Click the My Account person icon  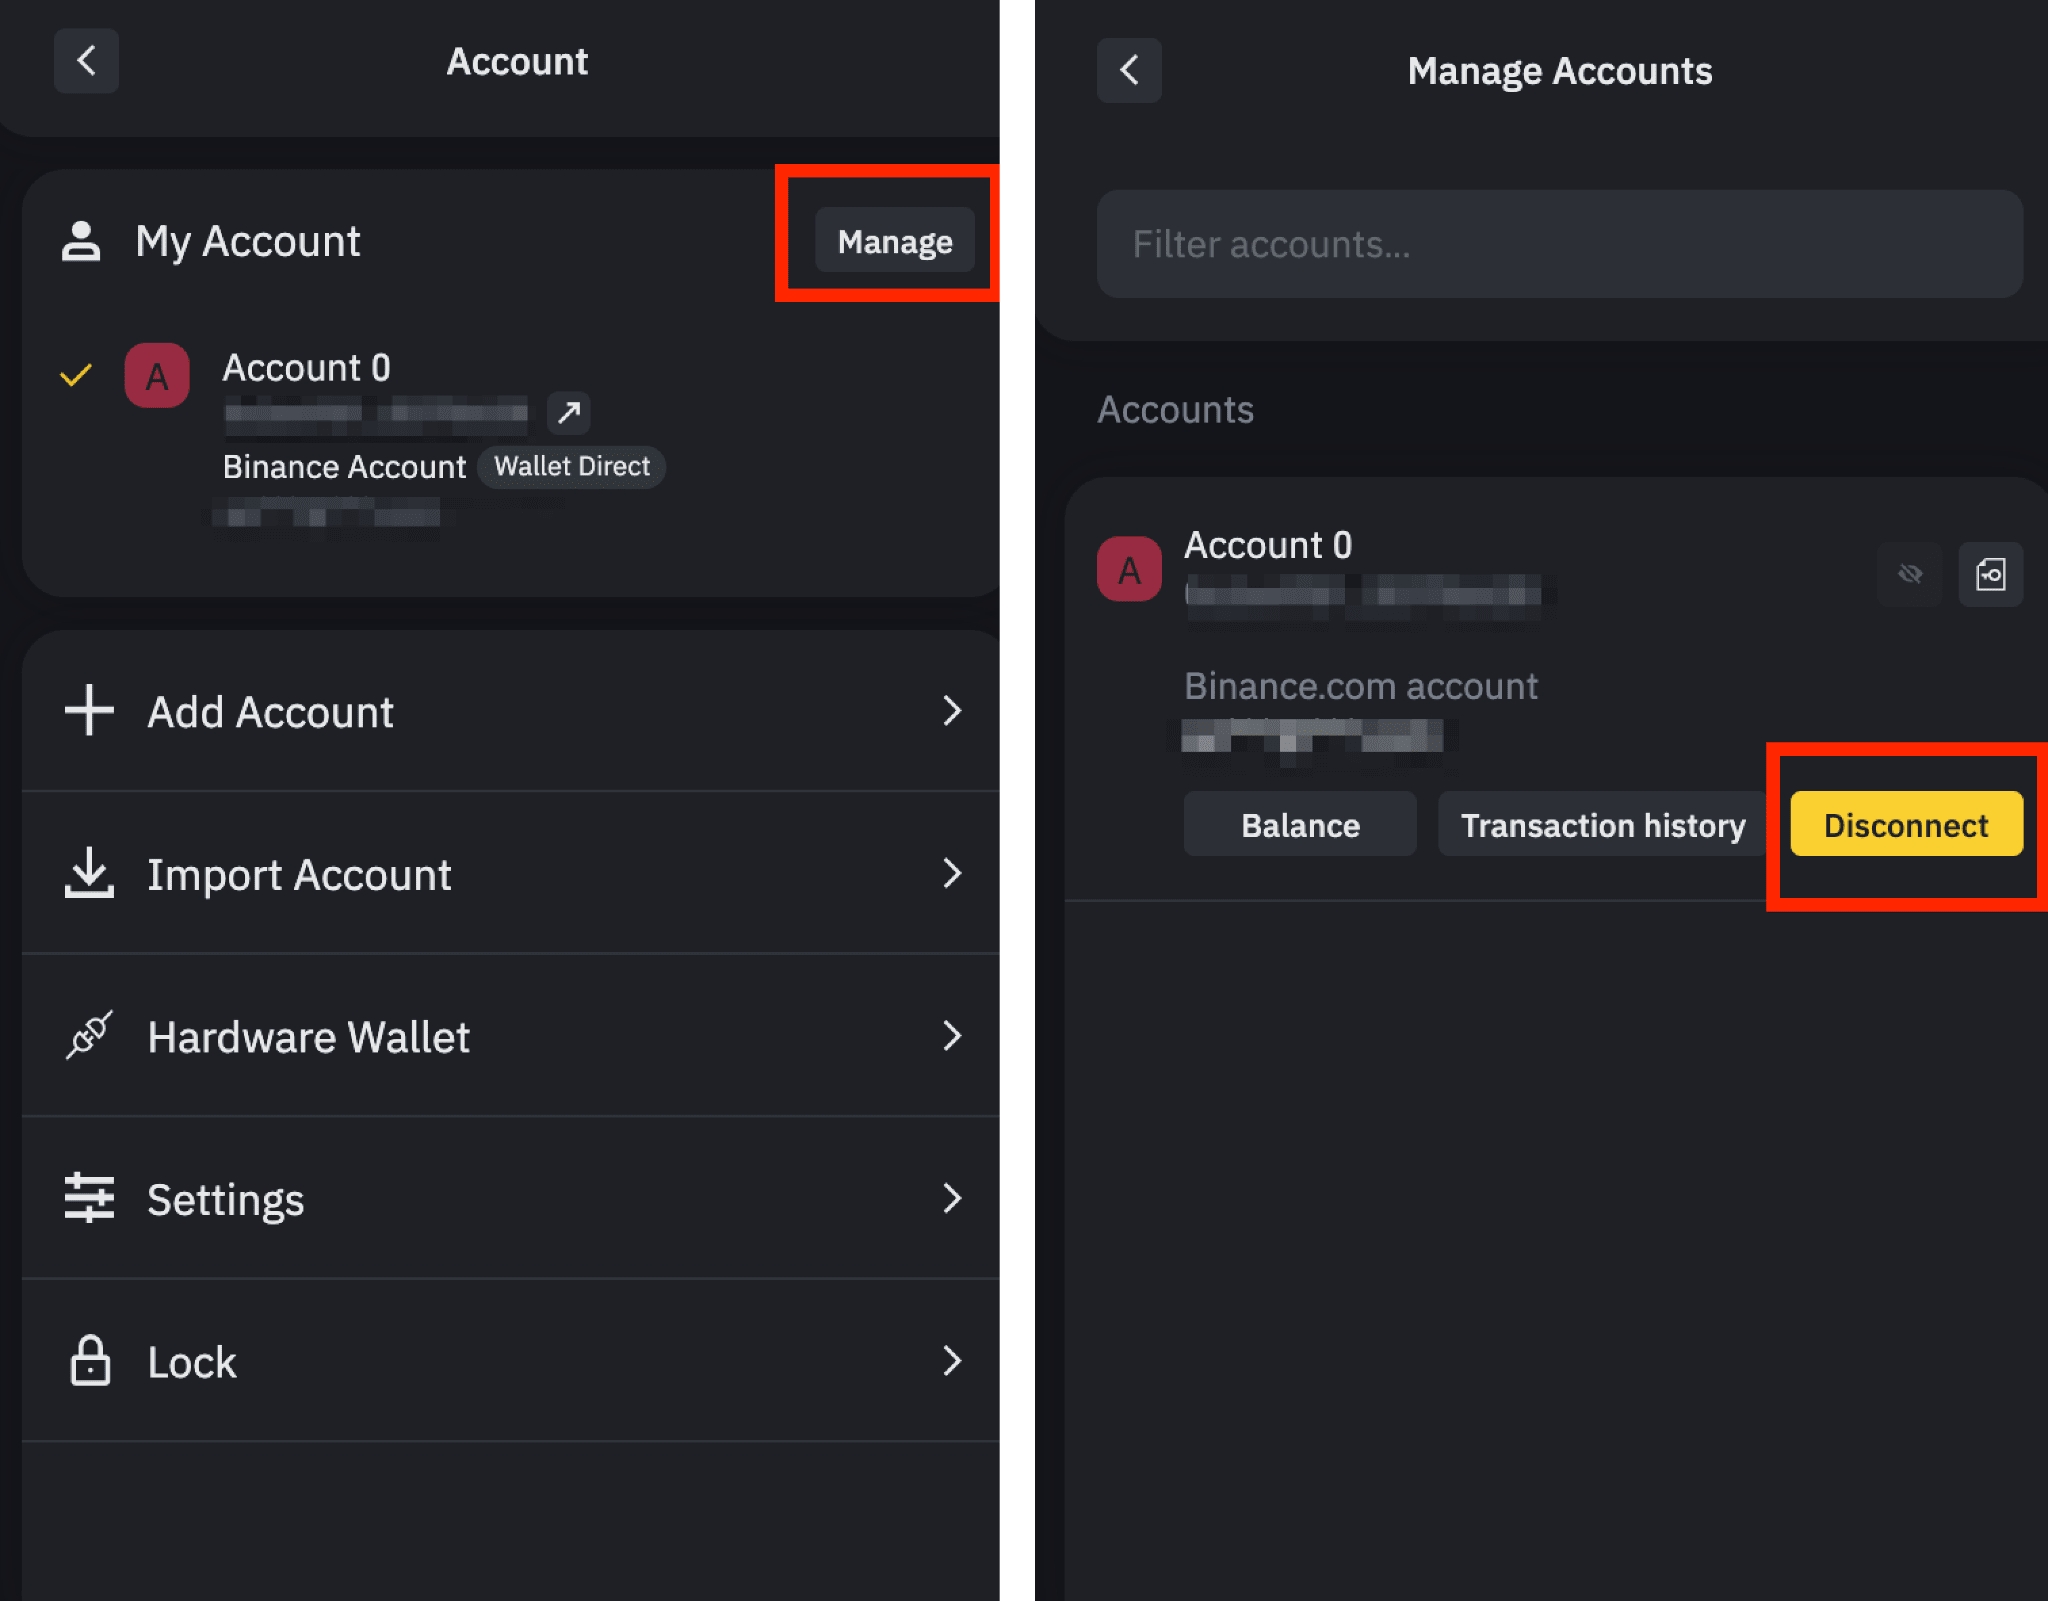click(81, 241)
